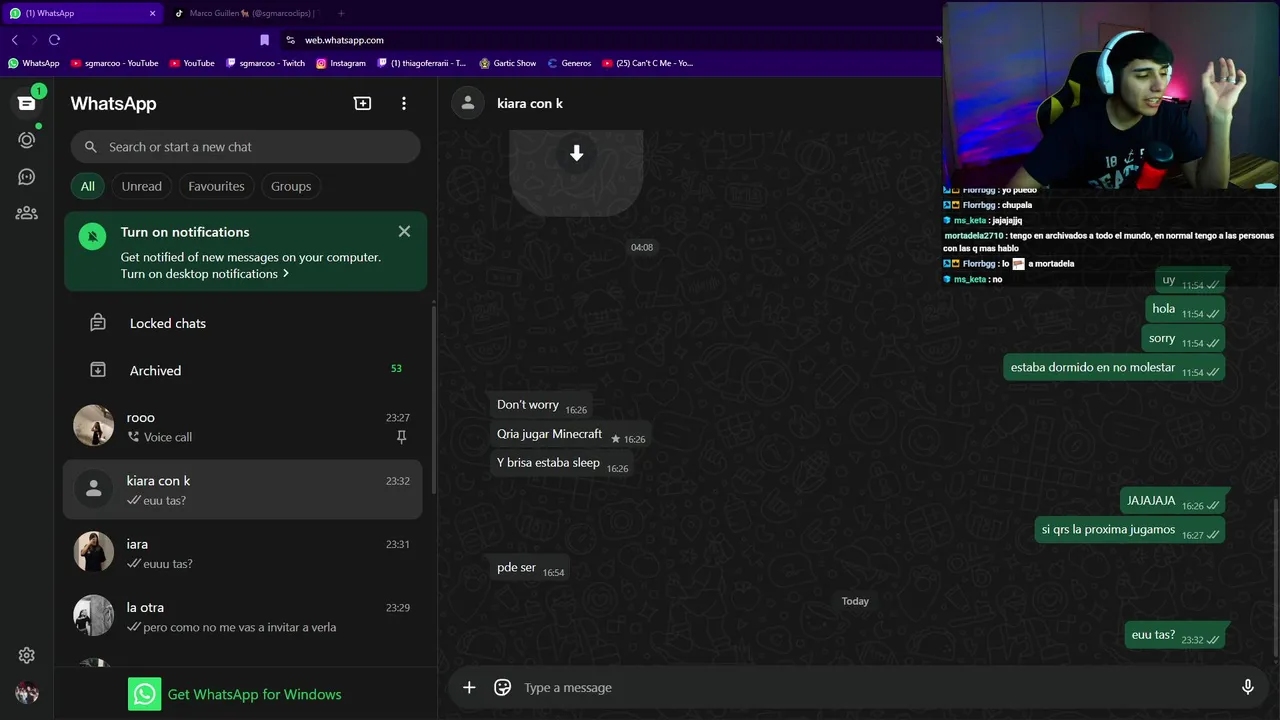Download the media with the arrow icon
This screenshot has width=1280, height=720.
pos(576,153)
